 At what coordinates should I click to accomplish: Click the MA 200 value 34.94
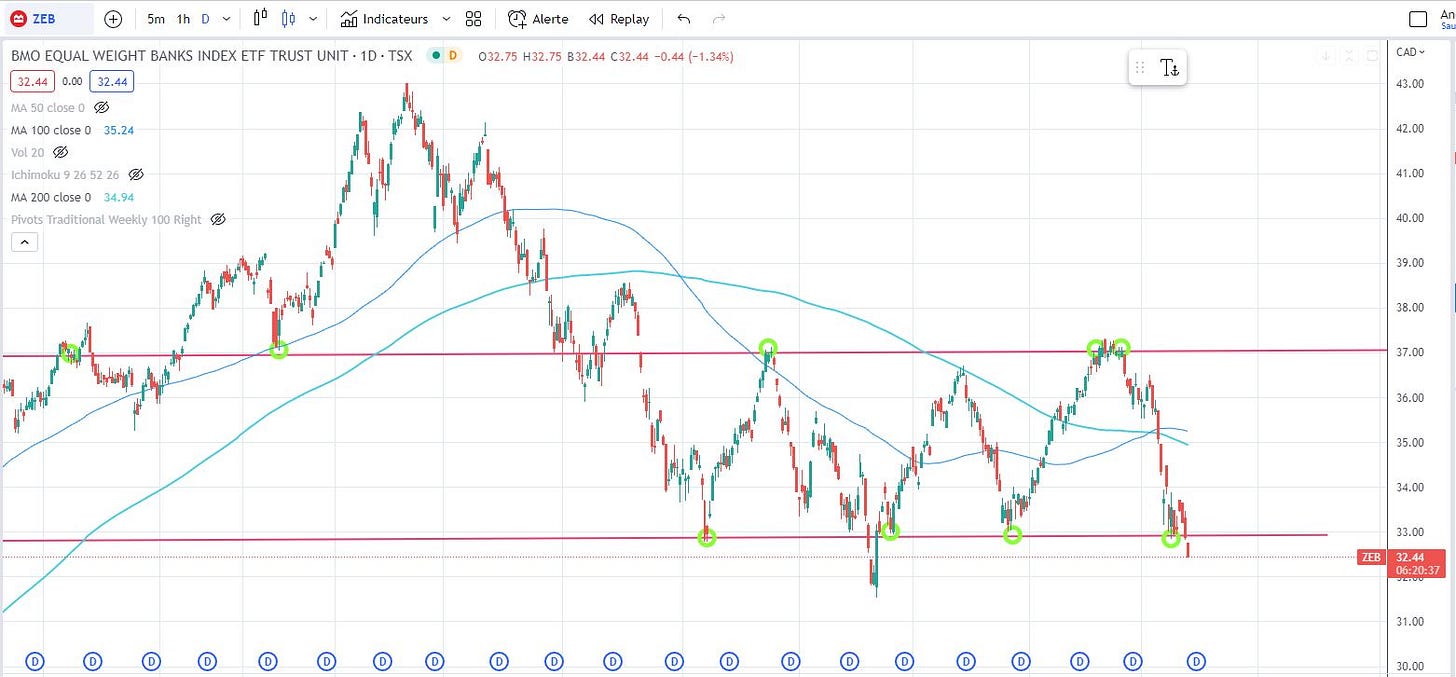coord(119,197)
